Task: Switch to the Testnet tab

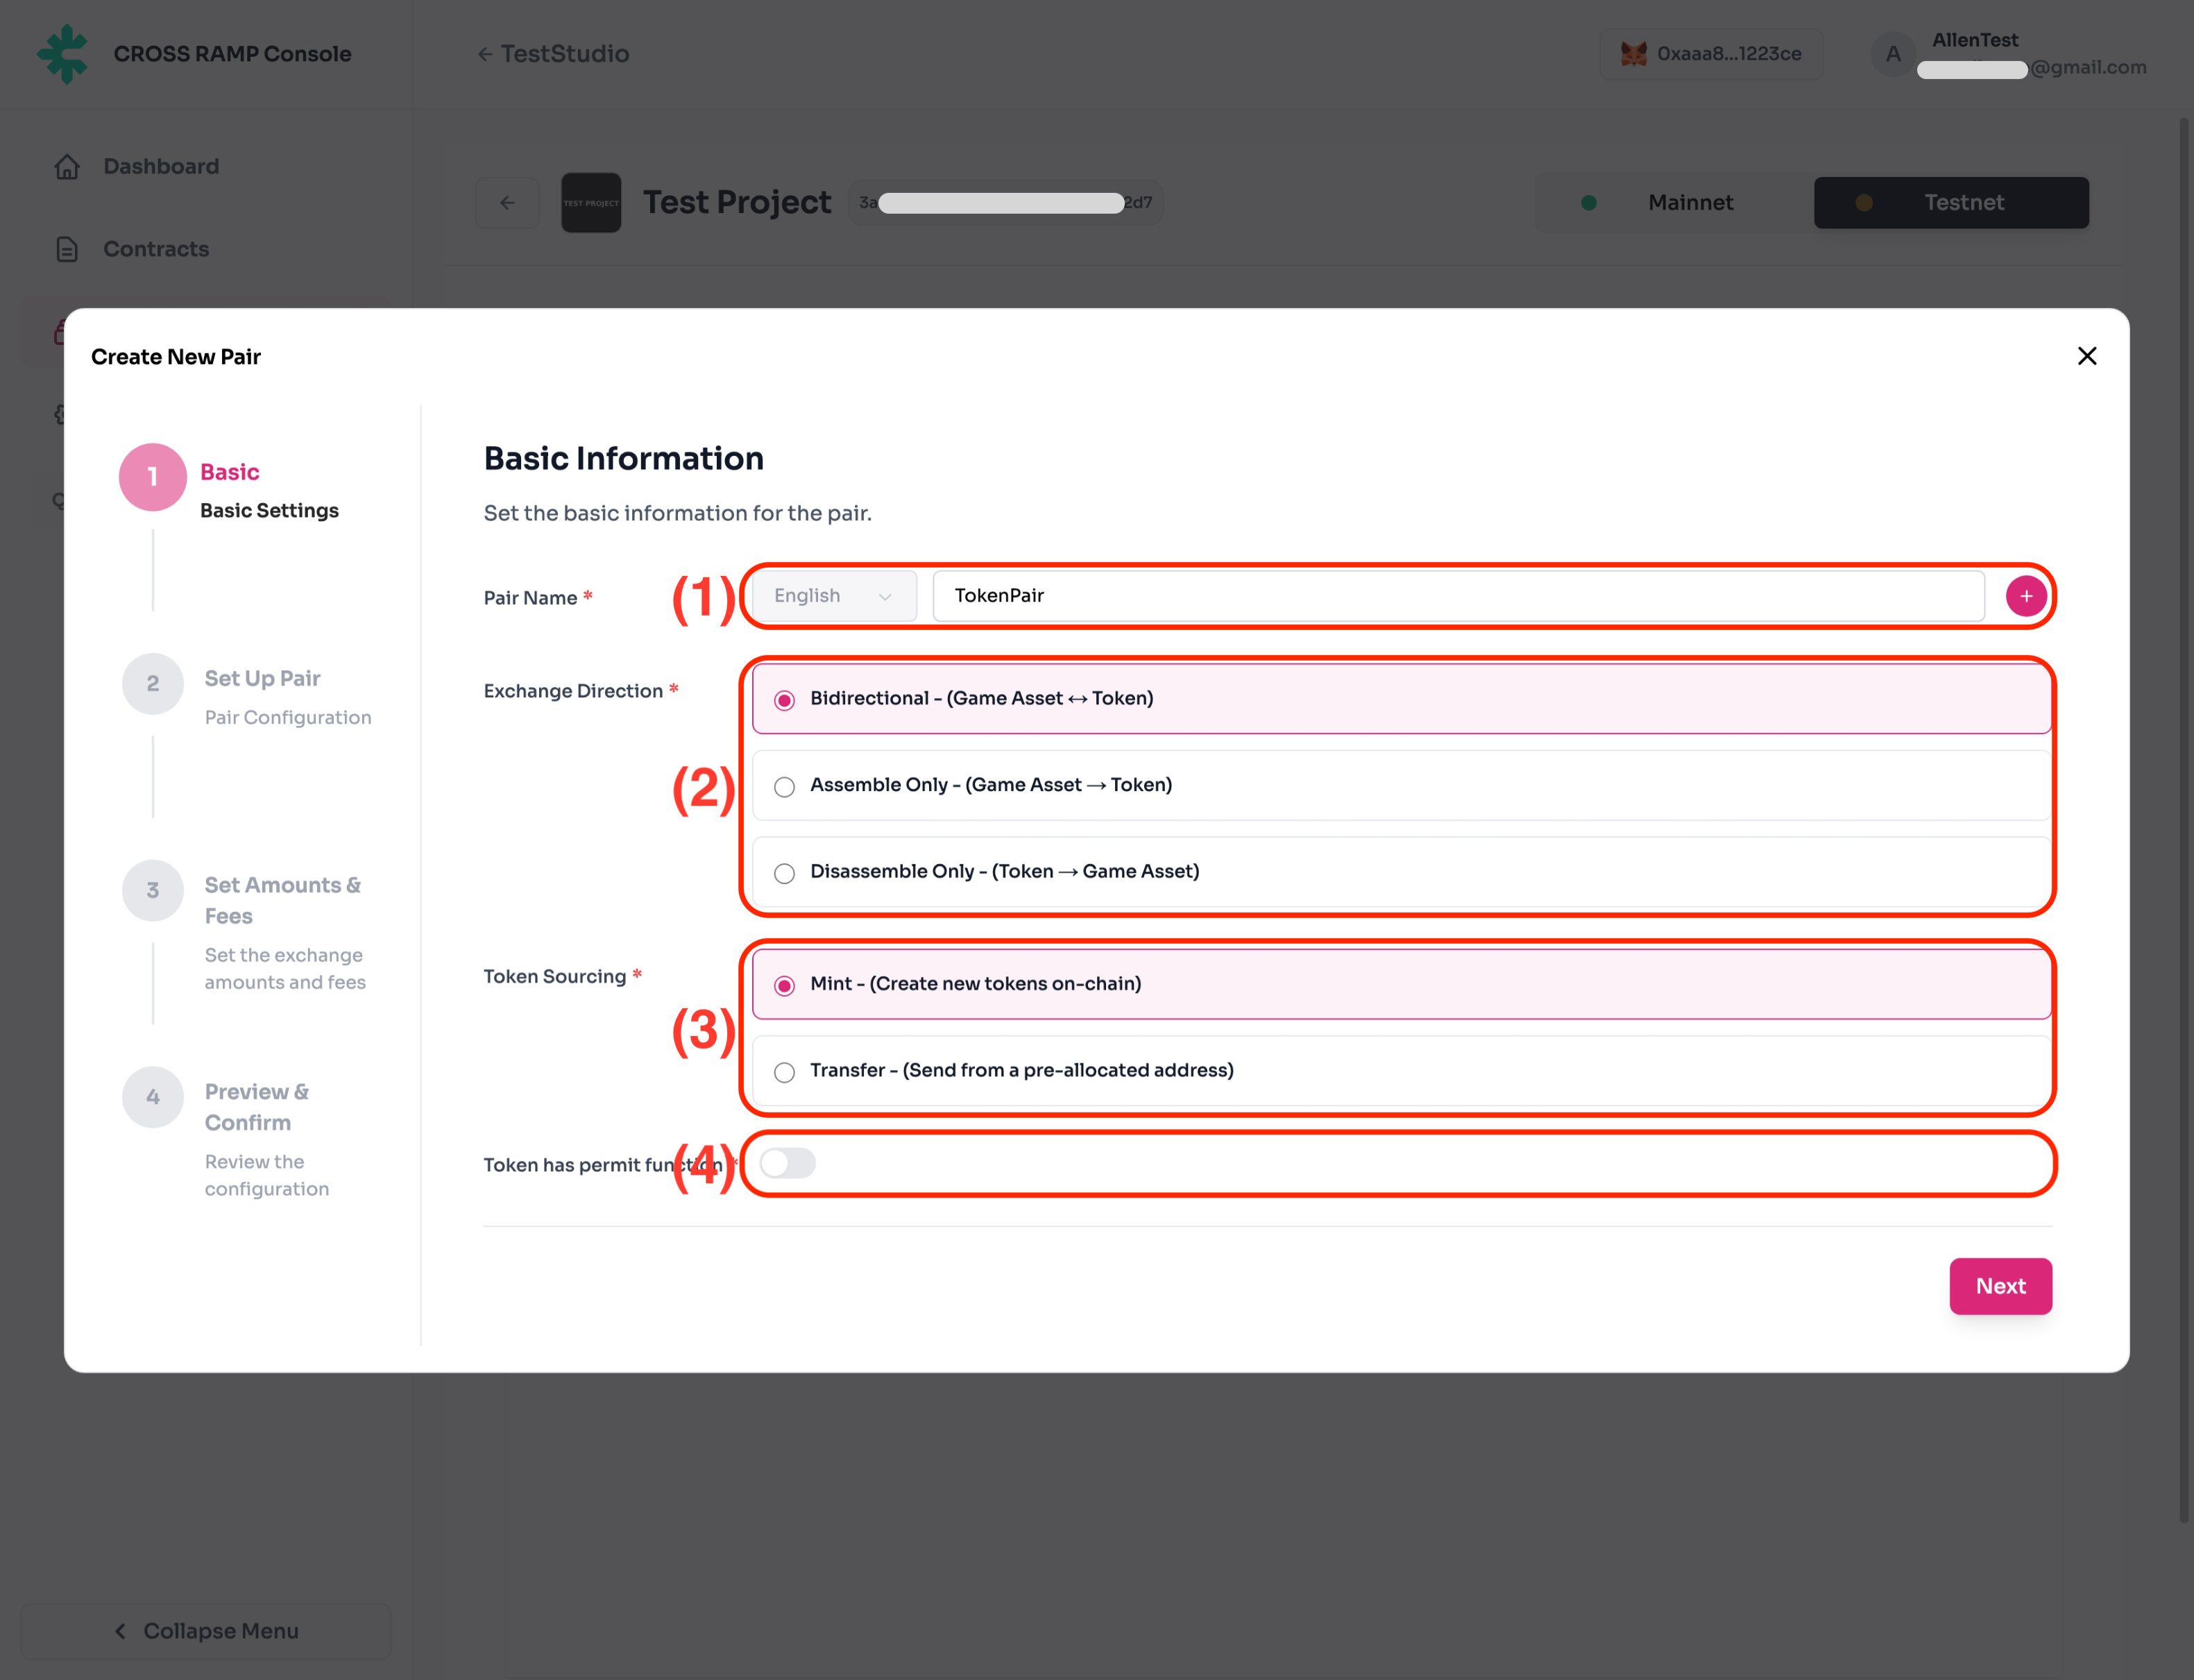Action: coord(1950,203)
